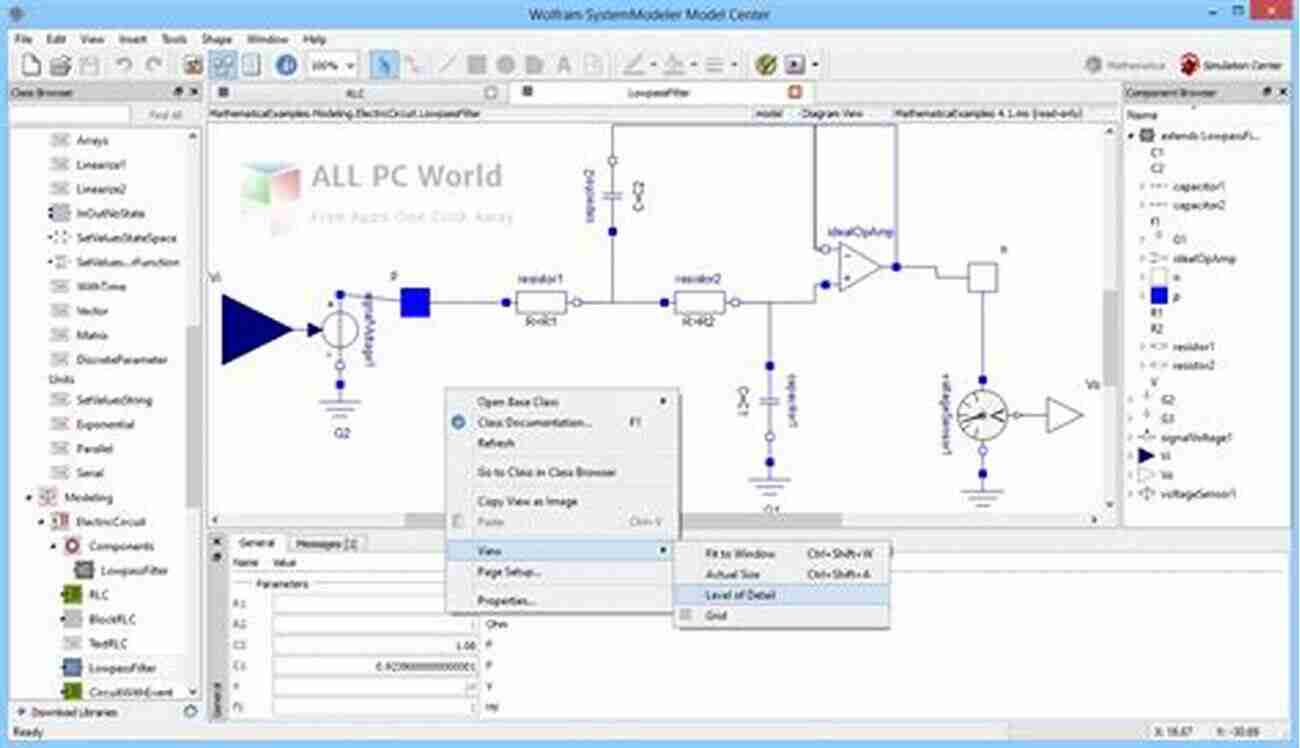Toggle the Grid checkbox in View submenu

point(686,616)
